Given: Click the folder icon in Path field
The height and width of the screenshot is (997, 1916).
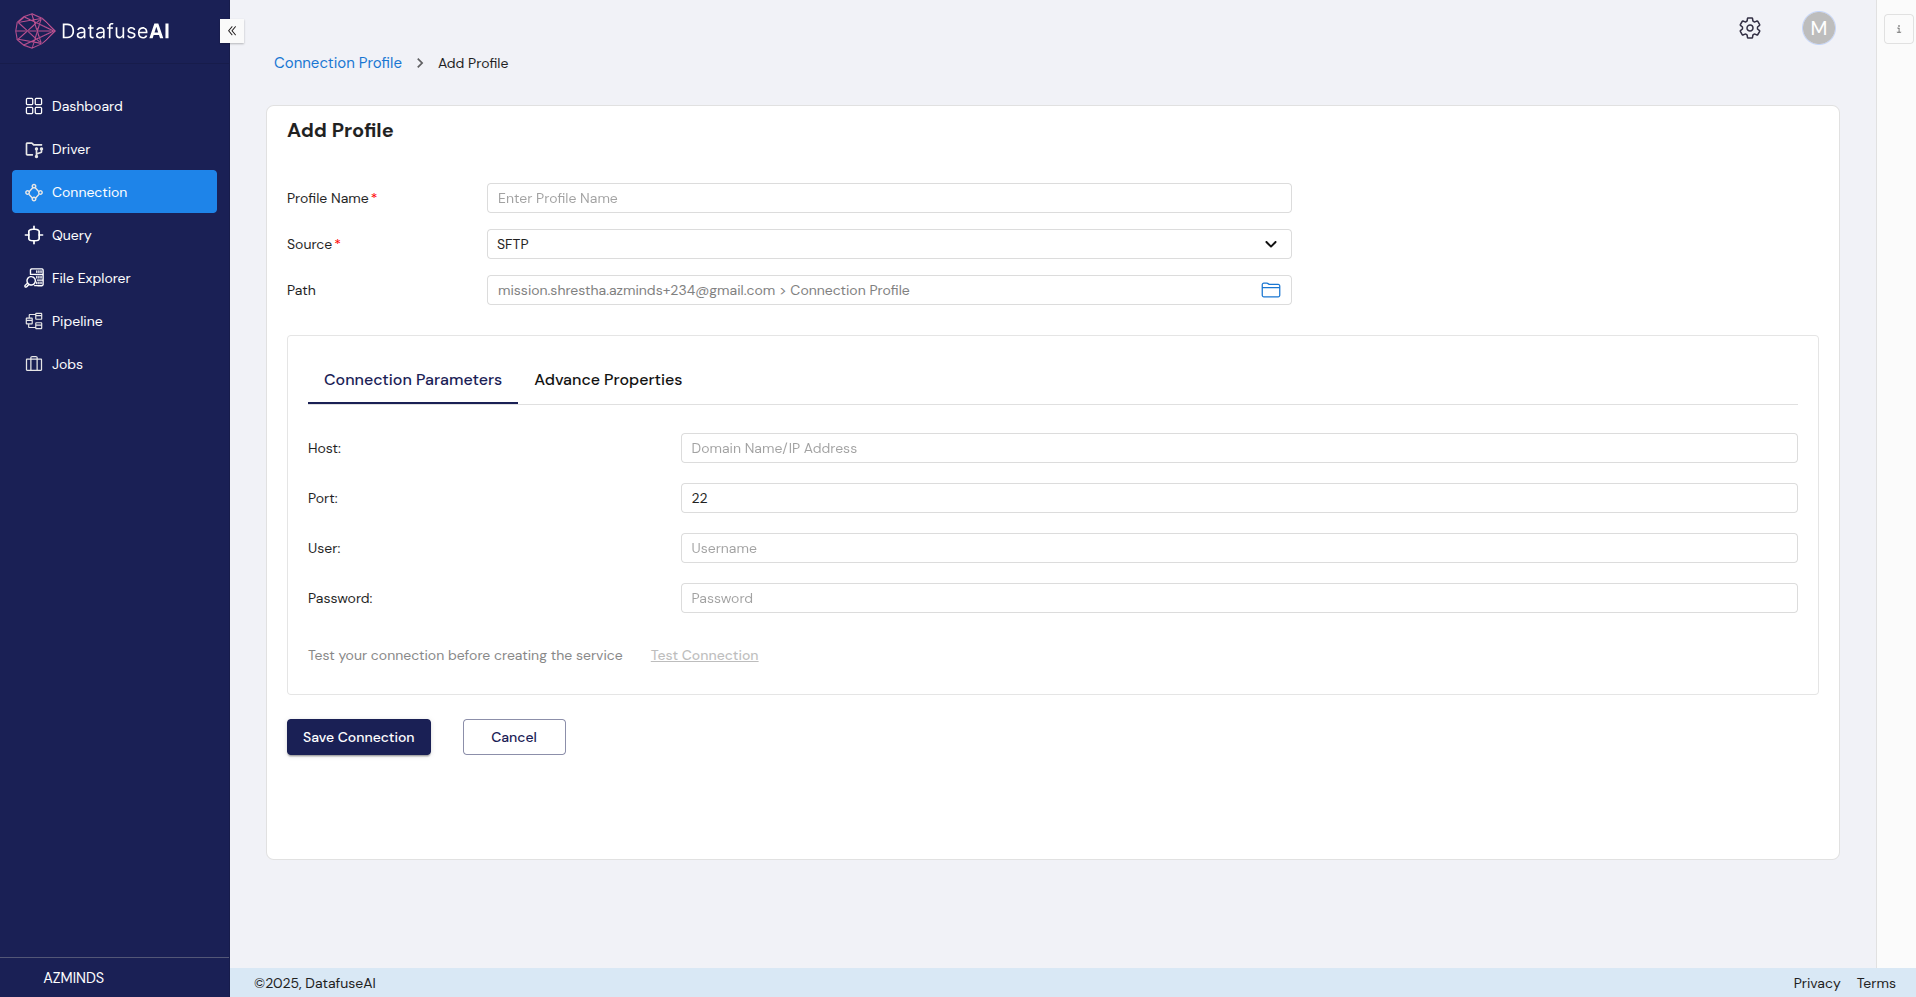Looking at the screenshot, I should (1270, 290).
